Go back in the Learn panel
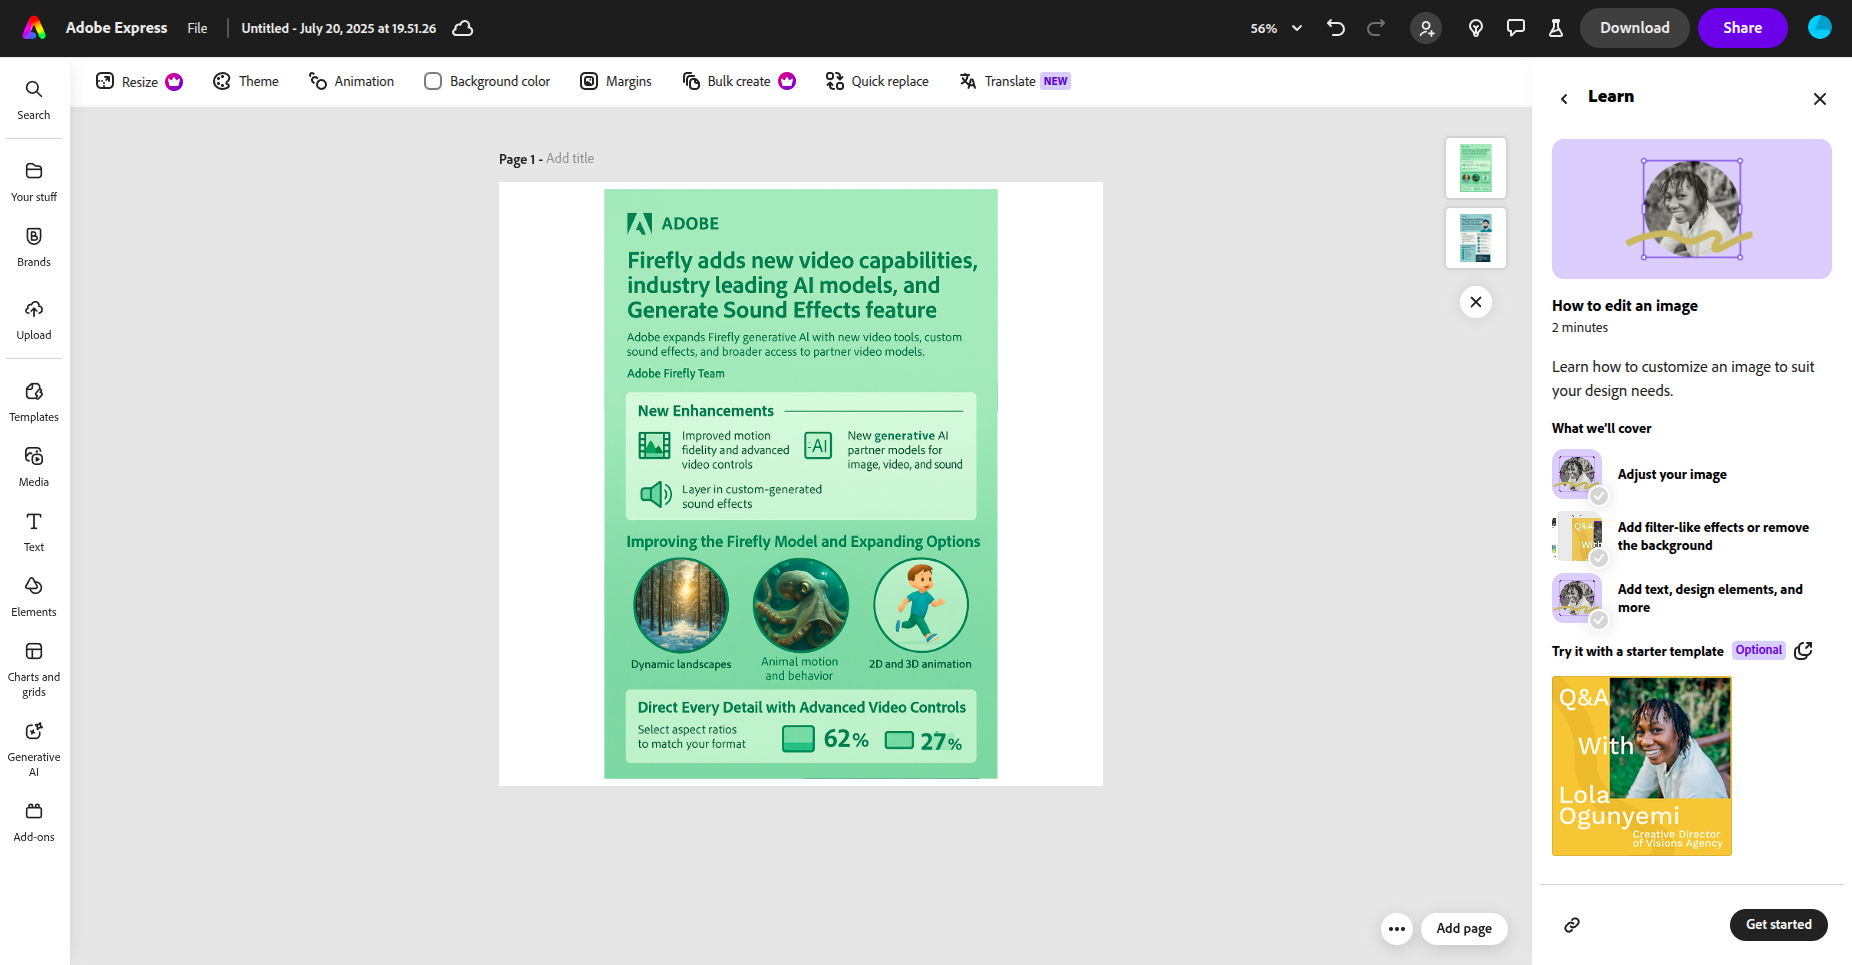 click(1564, 98)
